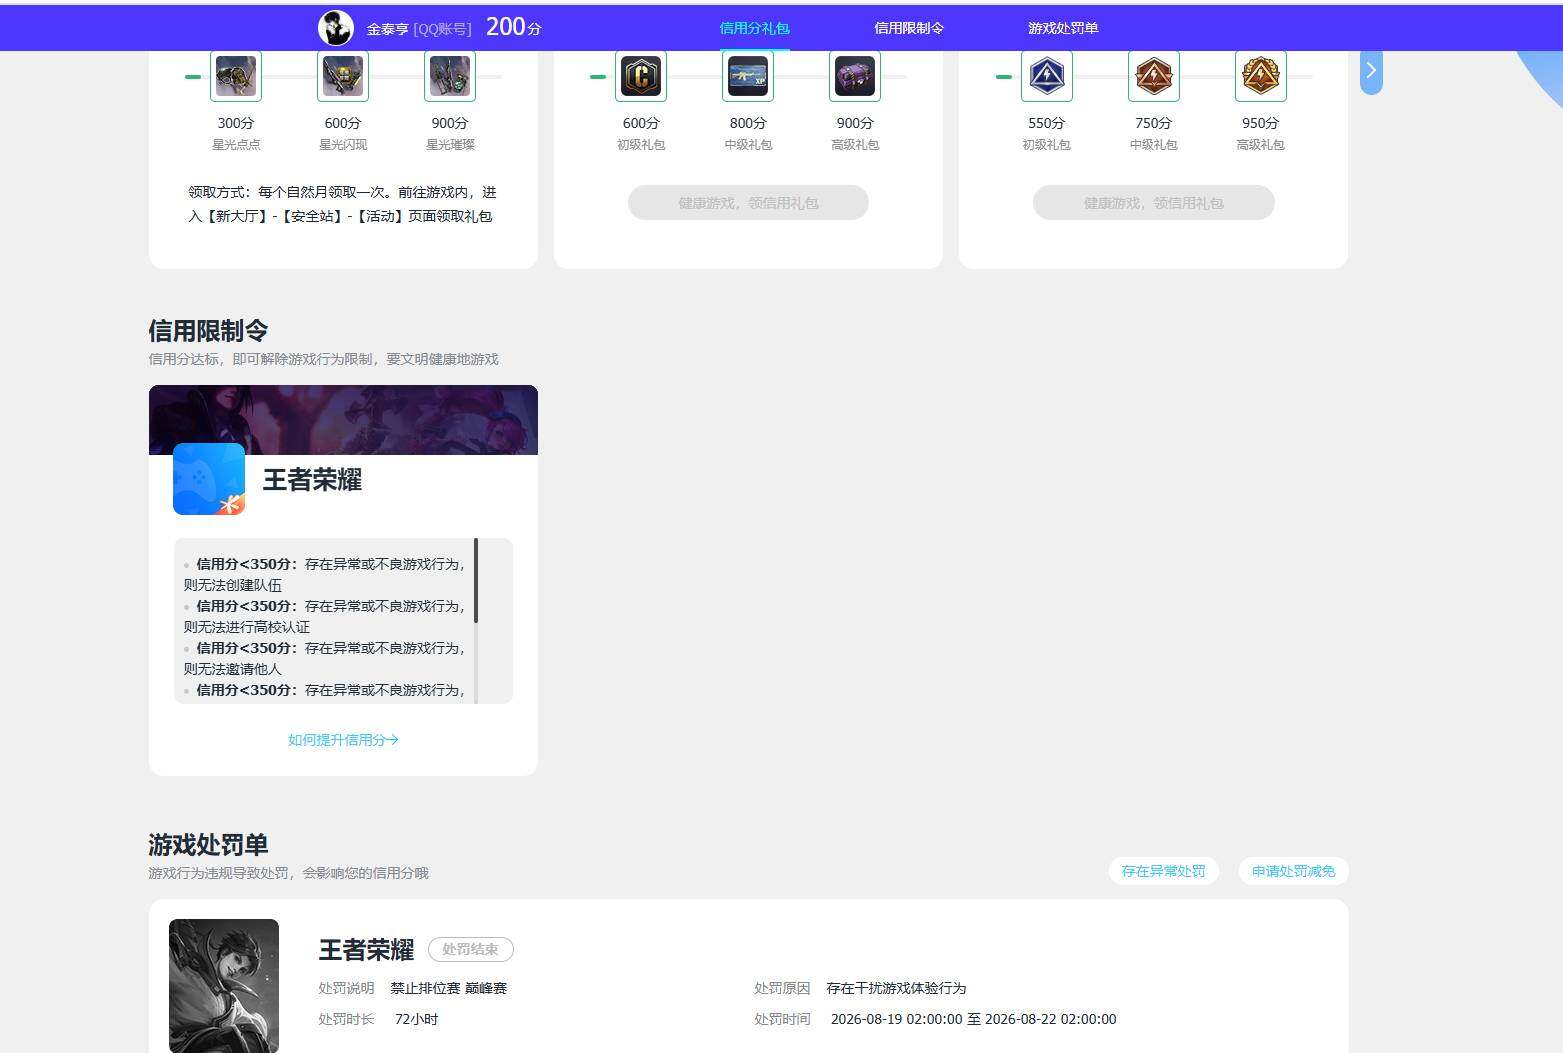Click the 金泰亨 [QQ账号] username
The height and width of the screenshot is (1053, 1563).
[x=419, y=29]
